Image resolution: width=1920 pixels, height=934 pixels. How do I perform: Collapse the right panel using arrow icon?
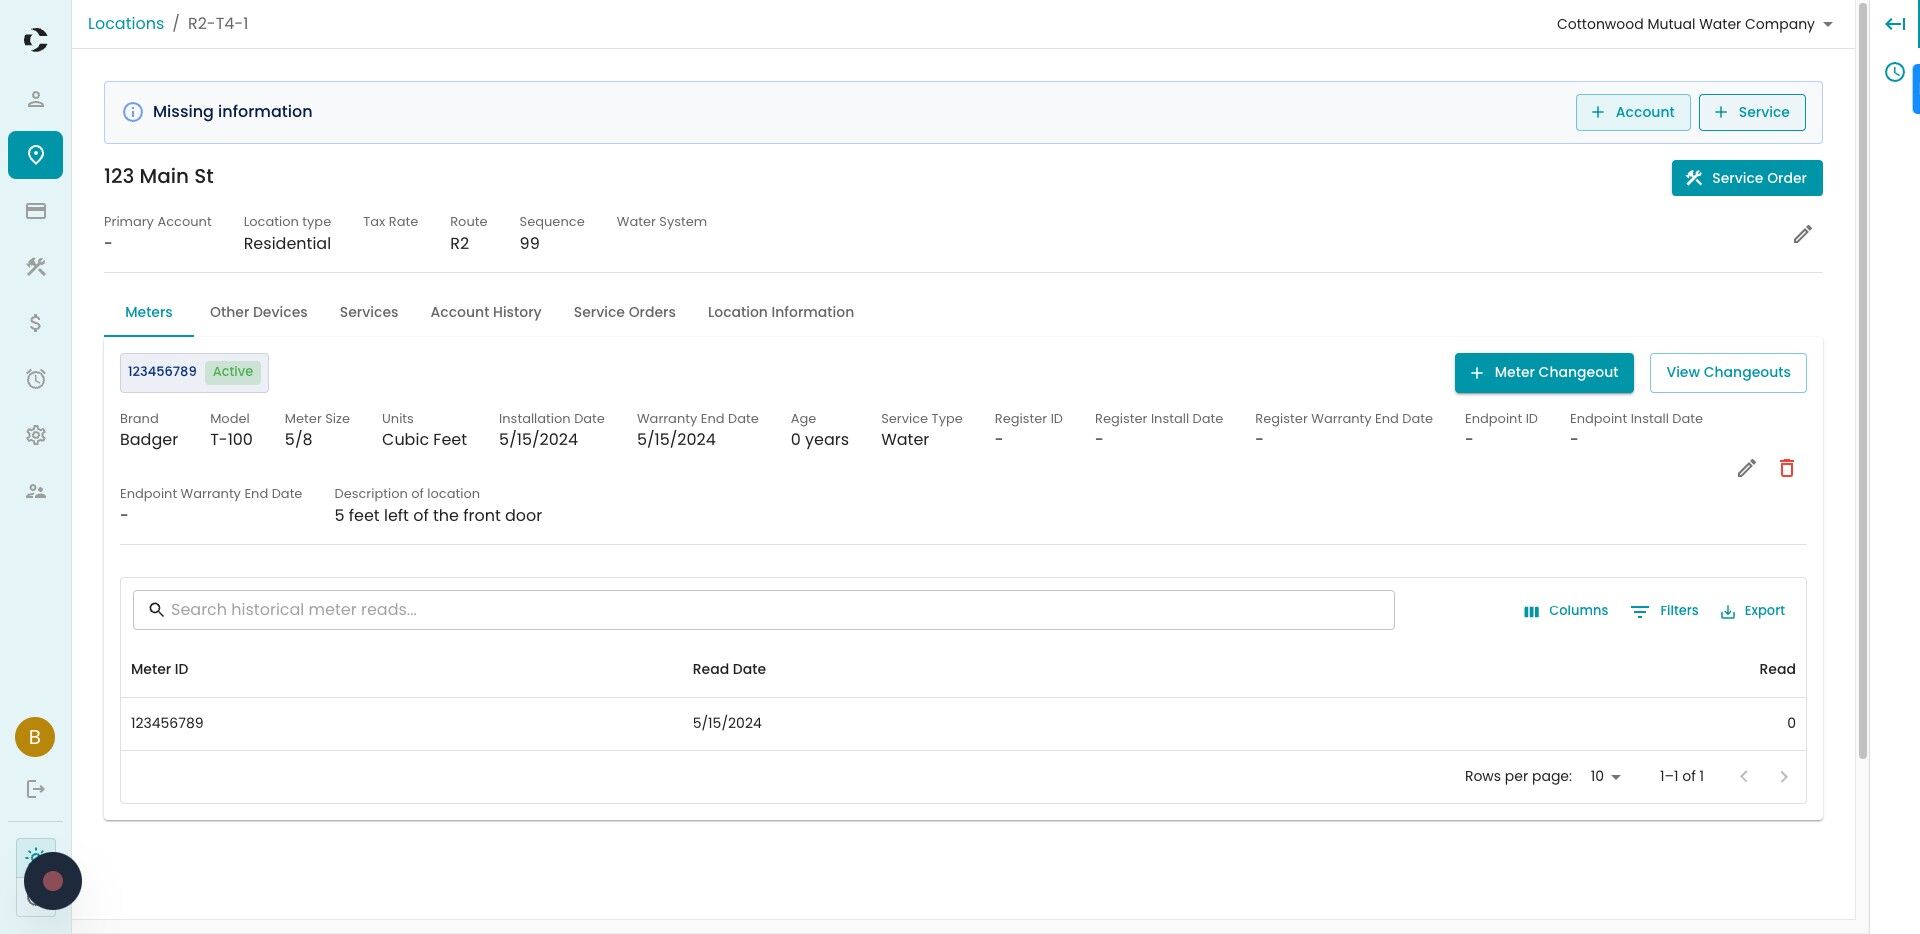(1894, 24)
